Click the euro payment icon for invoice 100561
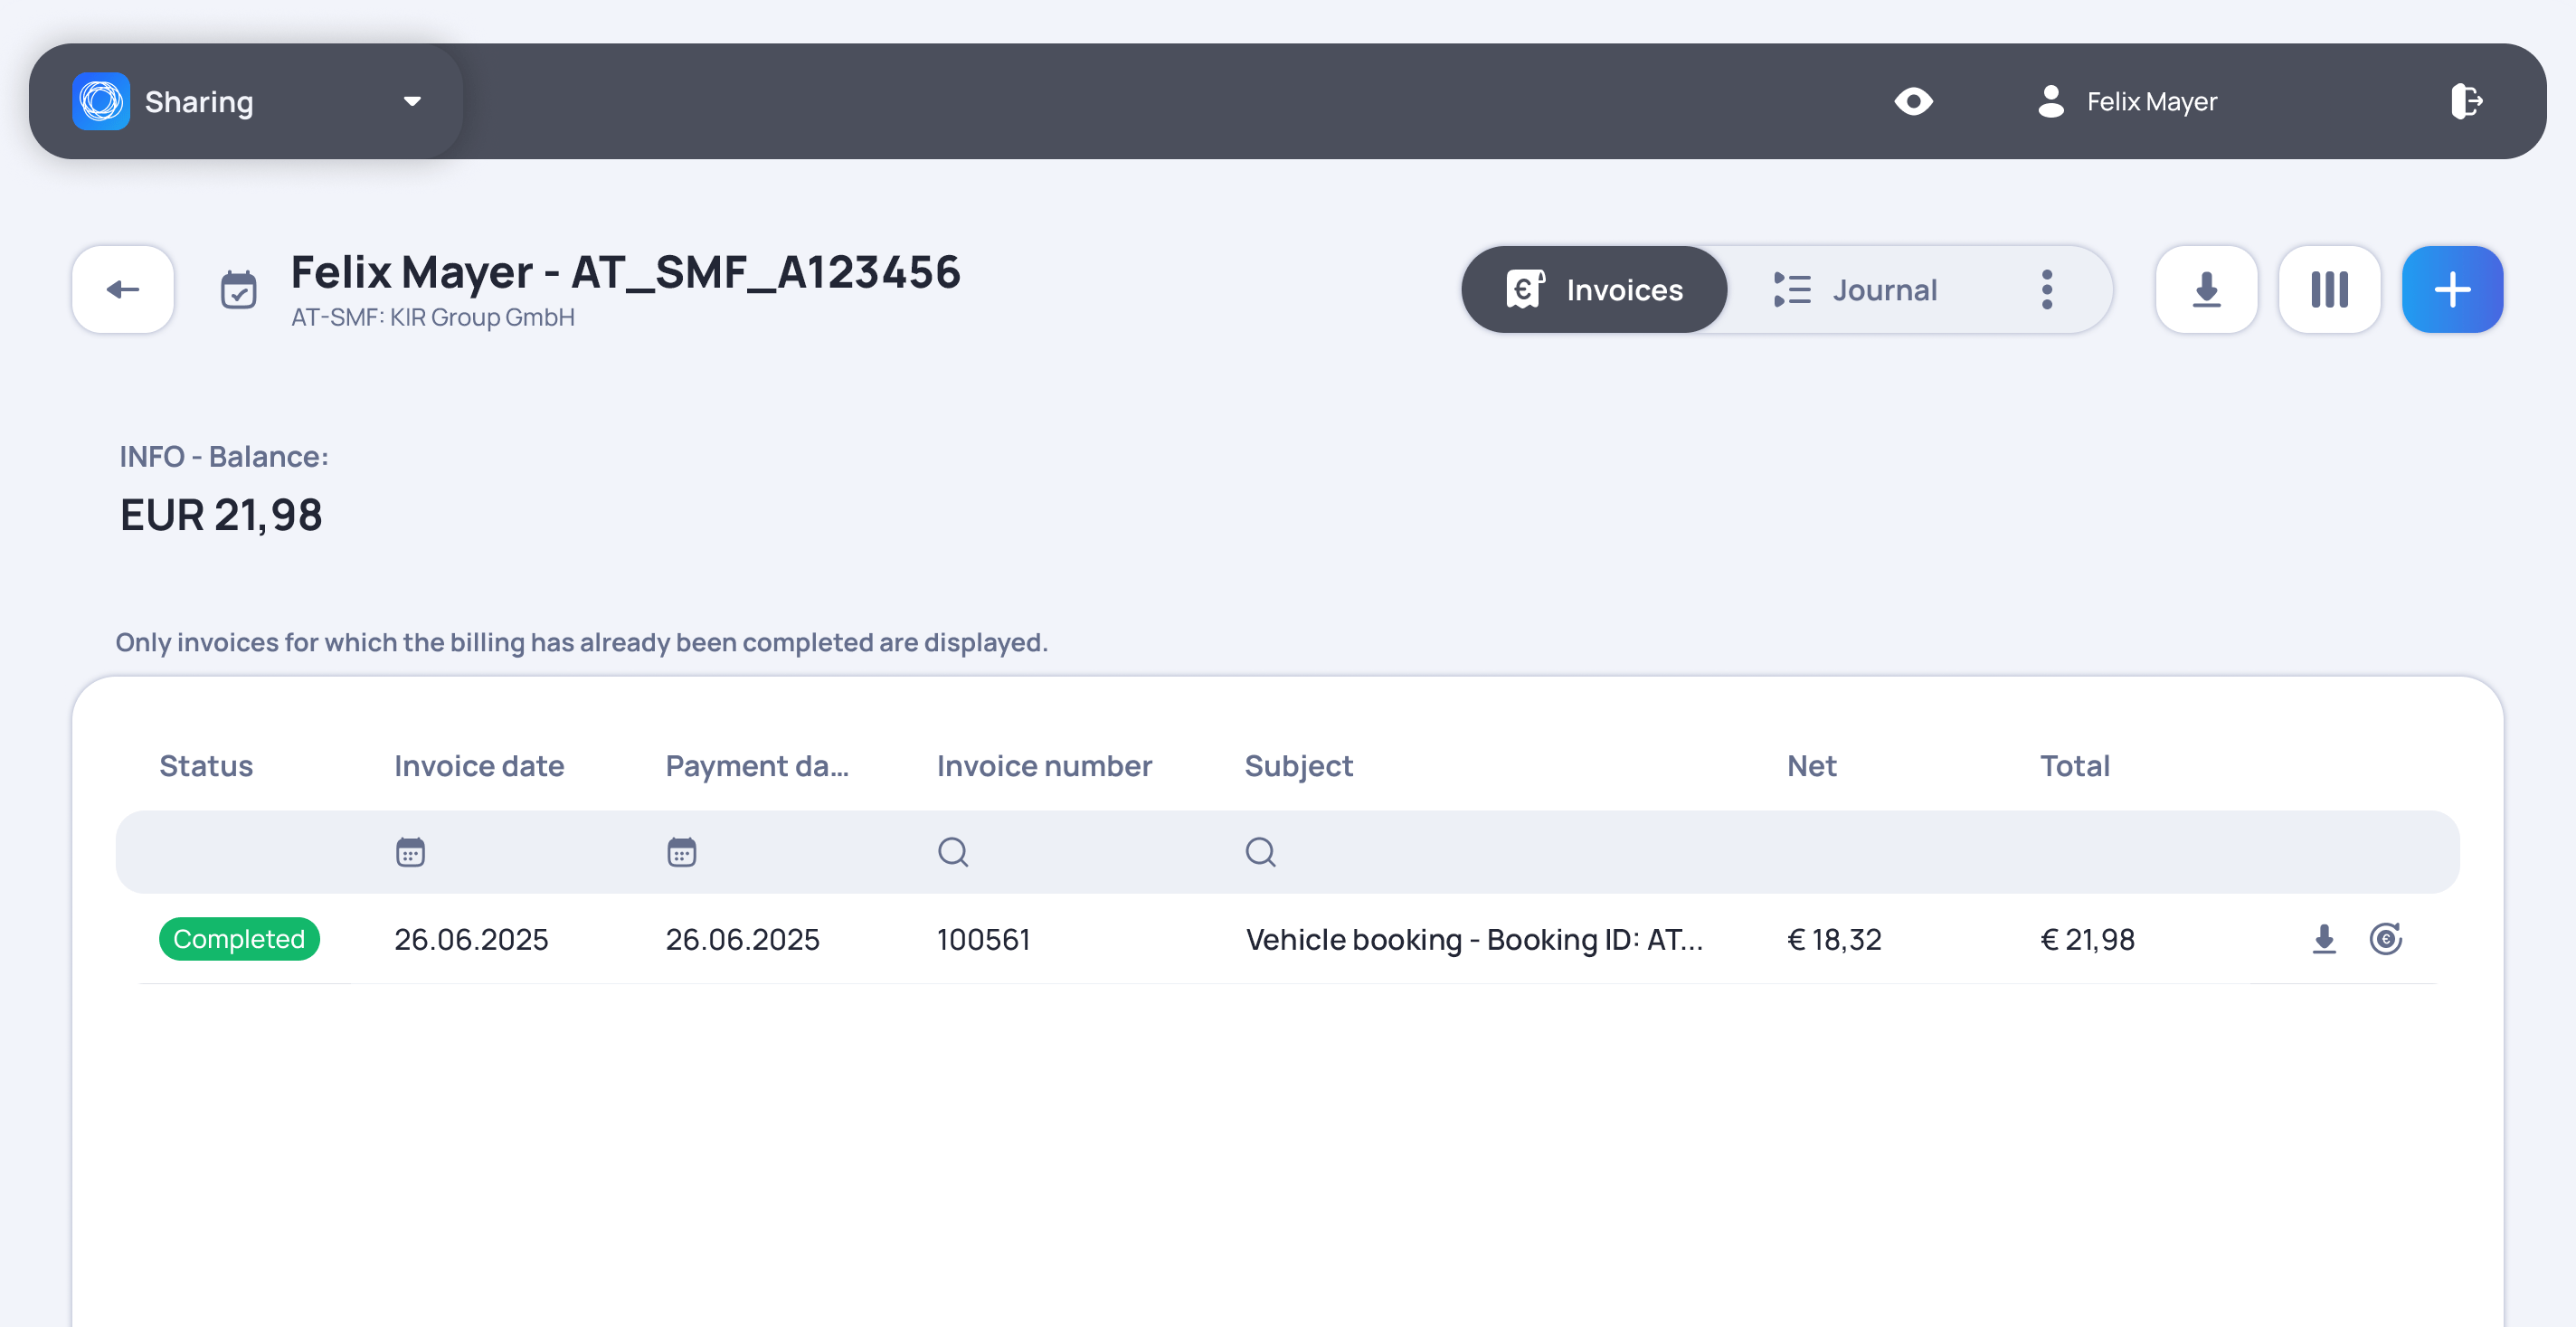Screen dimensions: 2576x1327 tap(2385, 939)
